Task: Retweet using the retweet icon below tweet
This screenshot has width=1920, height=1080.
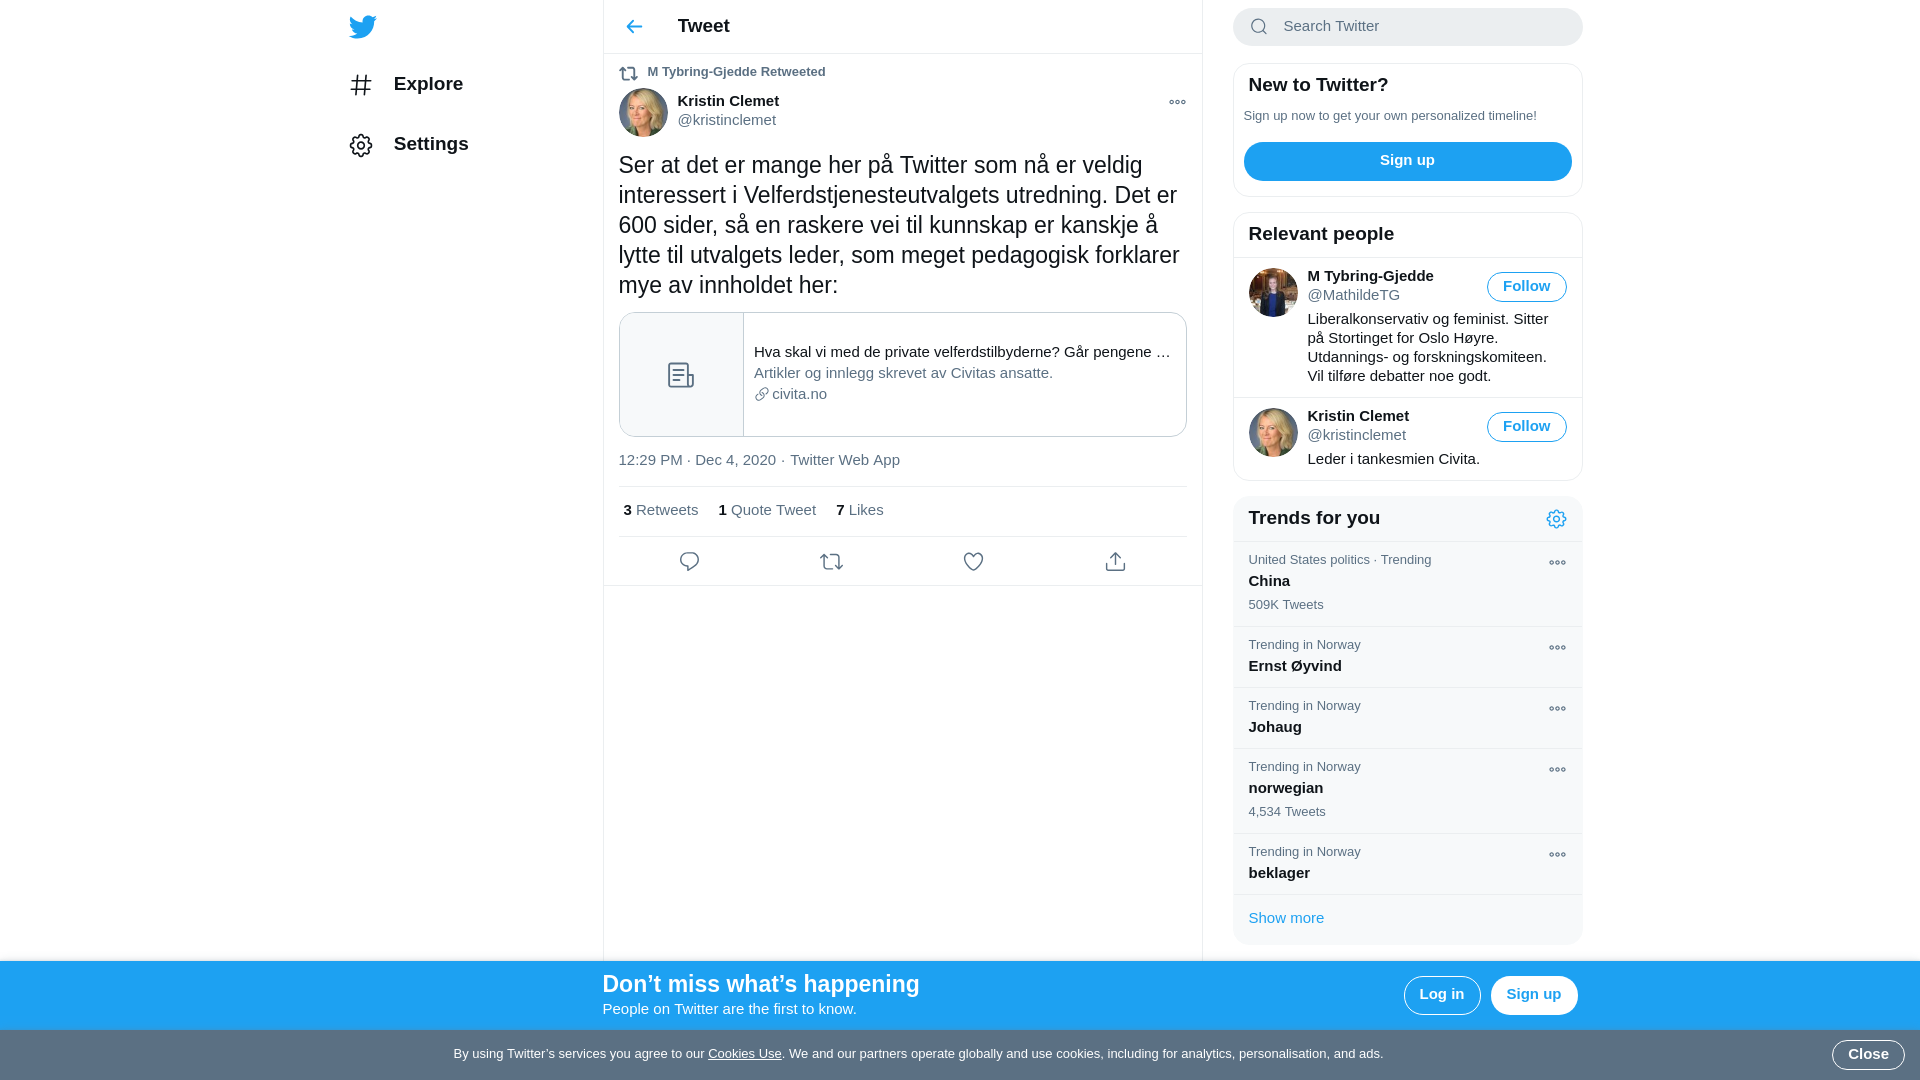Action: coord(831,562)
